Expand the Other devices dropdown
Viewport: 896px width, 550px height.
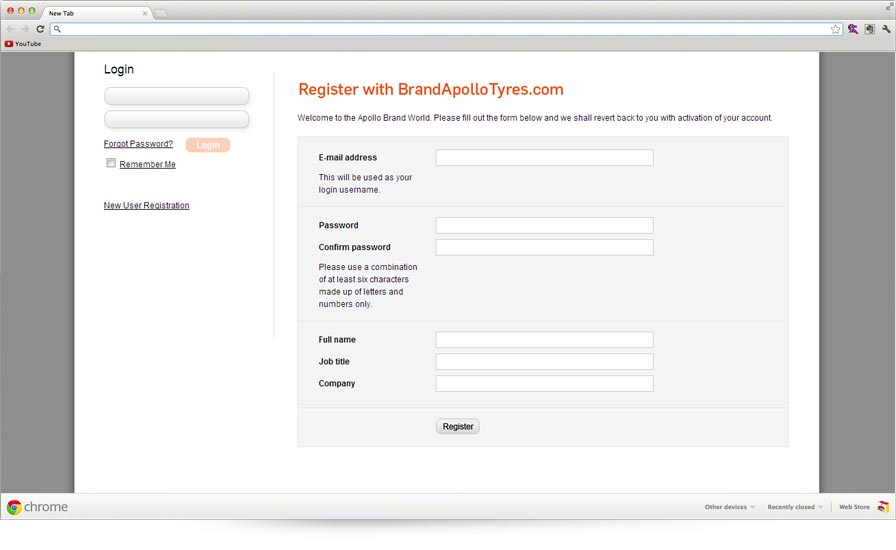(x=729, y=507)
